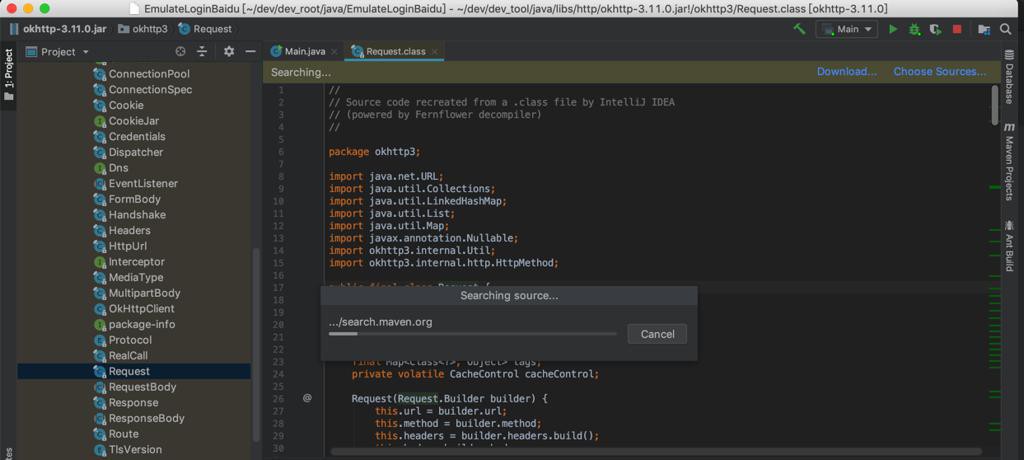This screenshot has height=460, width=1024.
Task: Select OkHttpClient class in tree
Action: point(135,309)
